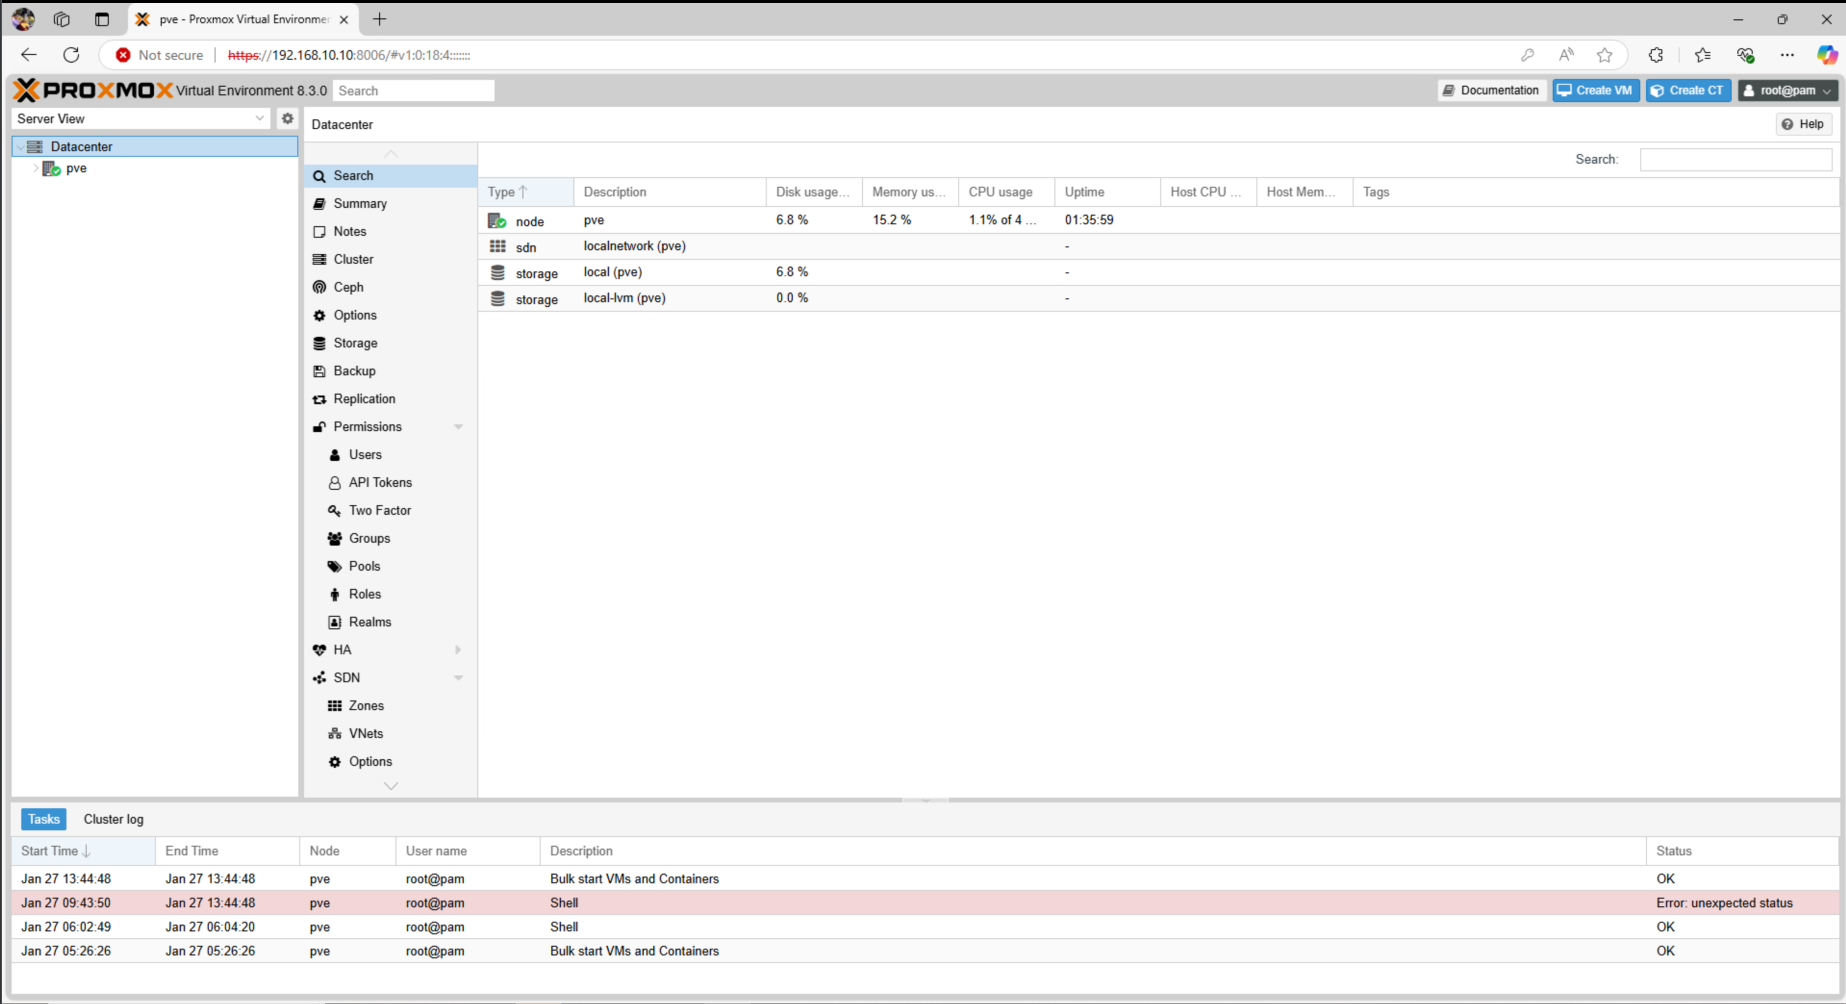1846x1004 pixels.
Task: Collapse the SDN submenu arrow
Action: pyautogui.click(x=458, y=678)
